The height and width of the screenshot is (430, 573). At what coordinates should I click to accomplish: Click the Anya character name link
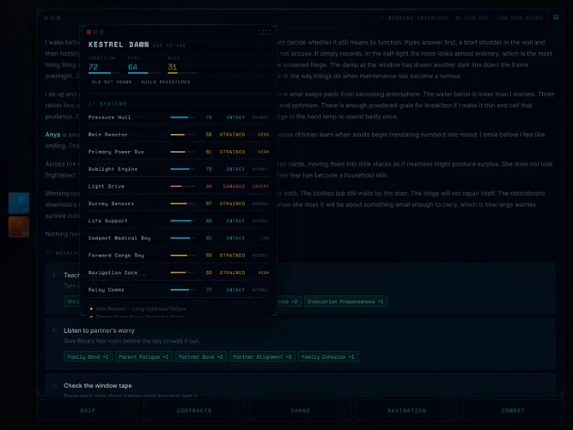[53, 134]
